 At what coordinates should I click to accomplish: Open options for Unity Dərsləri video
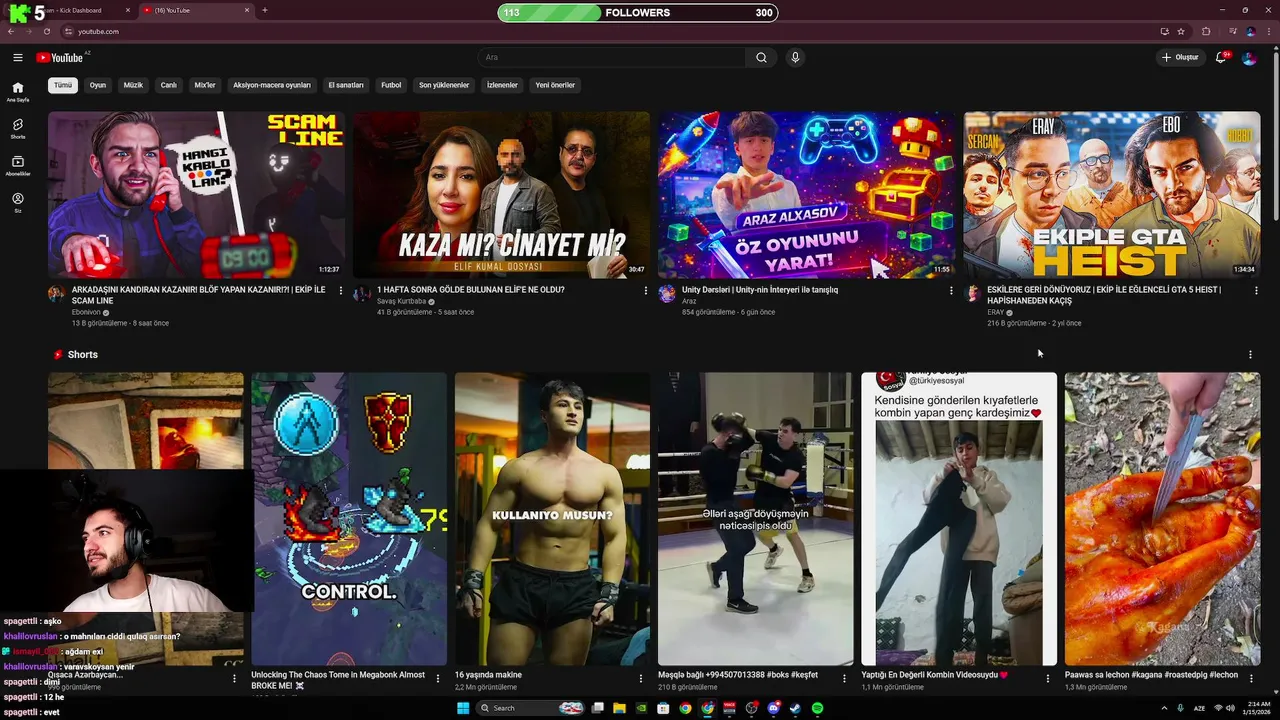pos(951,290)
